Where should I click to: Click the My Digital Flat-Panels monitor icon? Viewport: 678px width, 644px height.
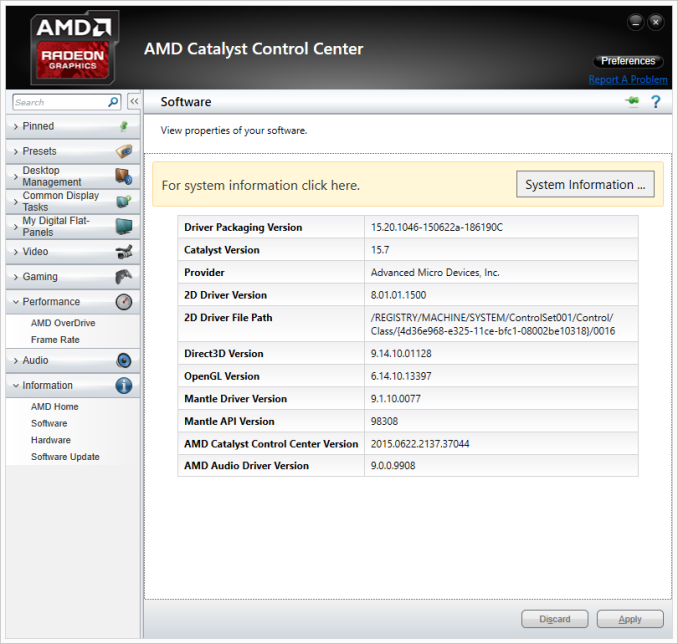click(124, 226)
